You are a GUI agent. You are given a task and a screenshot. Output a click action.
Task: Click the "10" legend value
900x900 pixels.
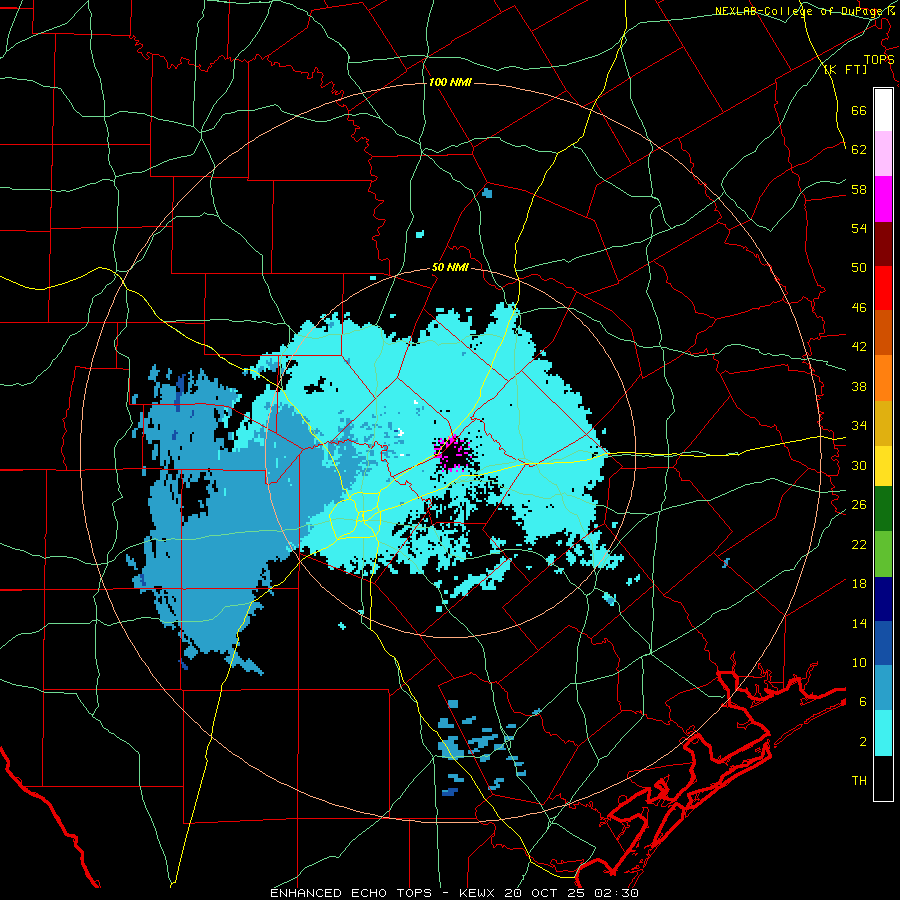(859, 663)
